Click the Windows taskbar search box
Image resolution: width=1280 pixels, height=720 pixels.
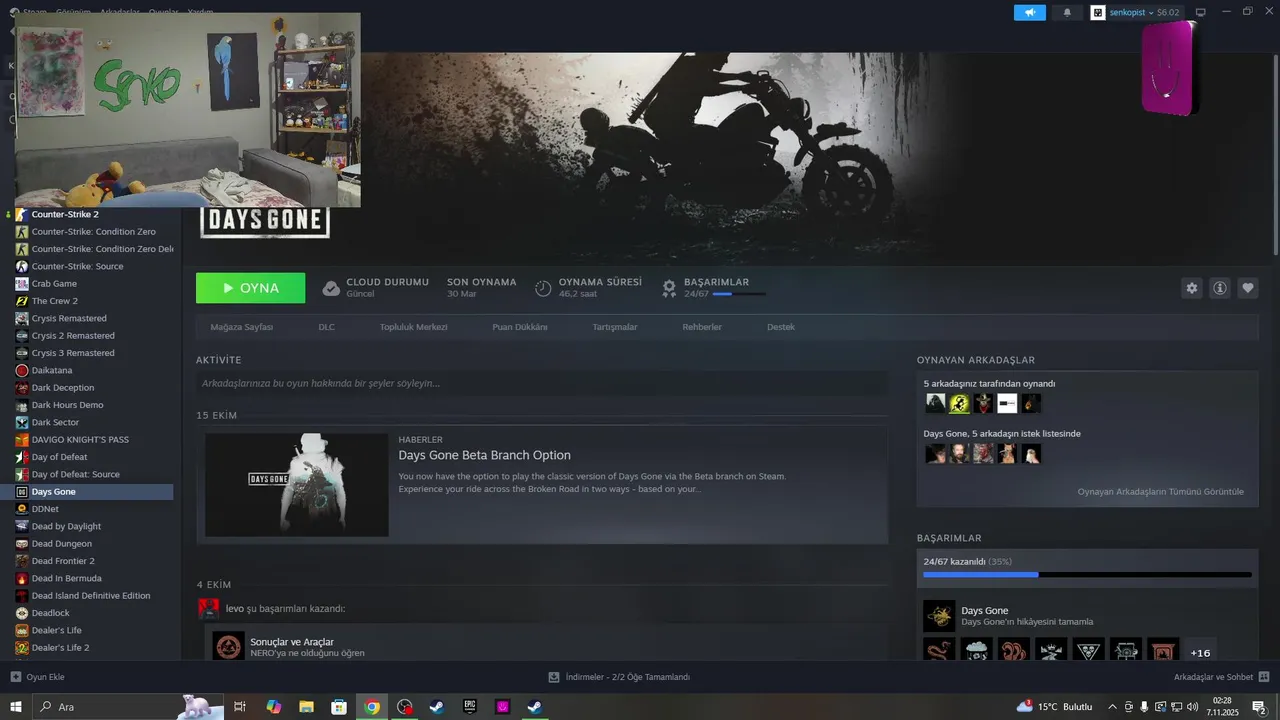(x=128, y=707)
